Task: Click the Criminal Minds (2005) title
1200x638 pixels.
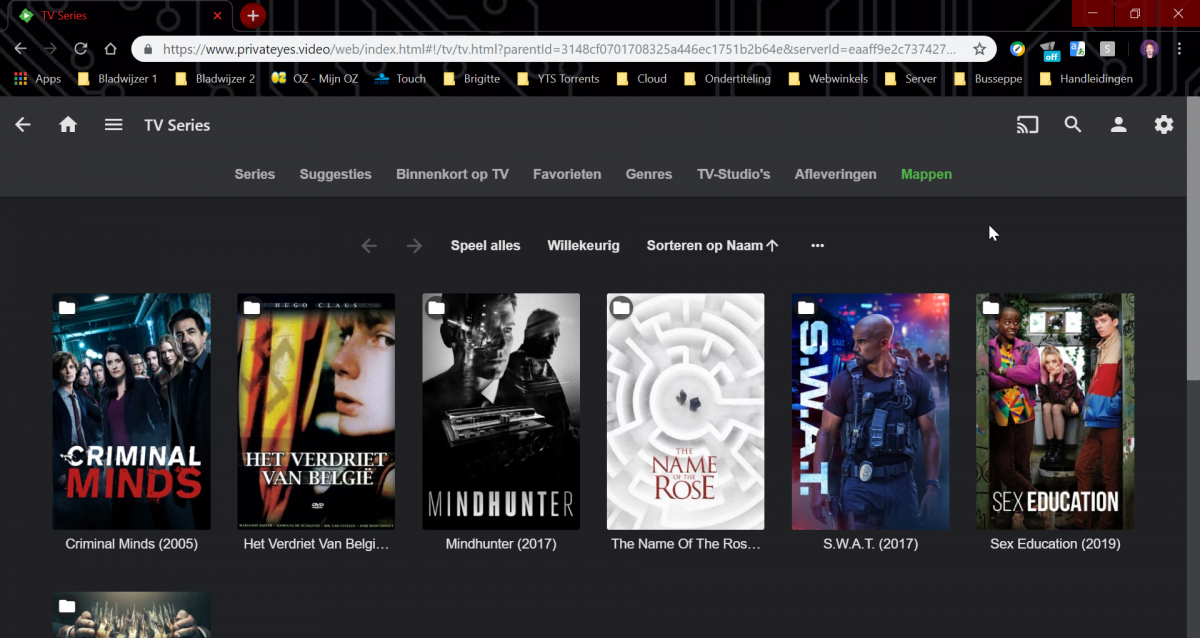Action: (132, 544)
